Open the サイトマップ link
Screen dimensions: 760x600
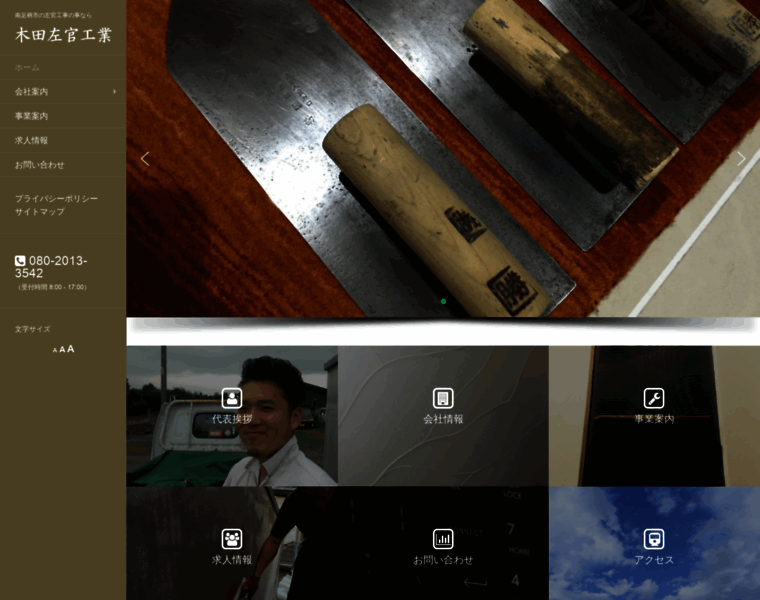40,212
